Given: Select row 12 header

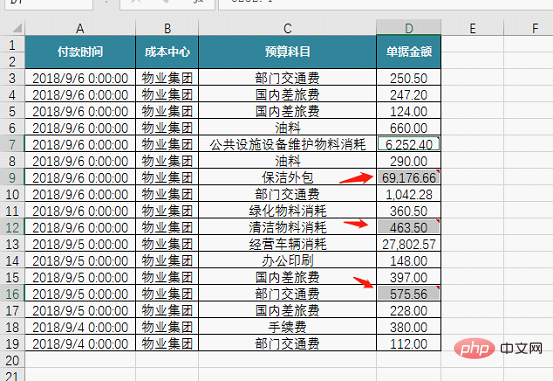Looking at the screenshot, I should coord(12,228).
